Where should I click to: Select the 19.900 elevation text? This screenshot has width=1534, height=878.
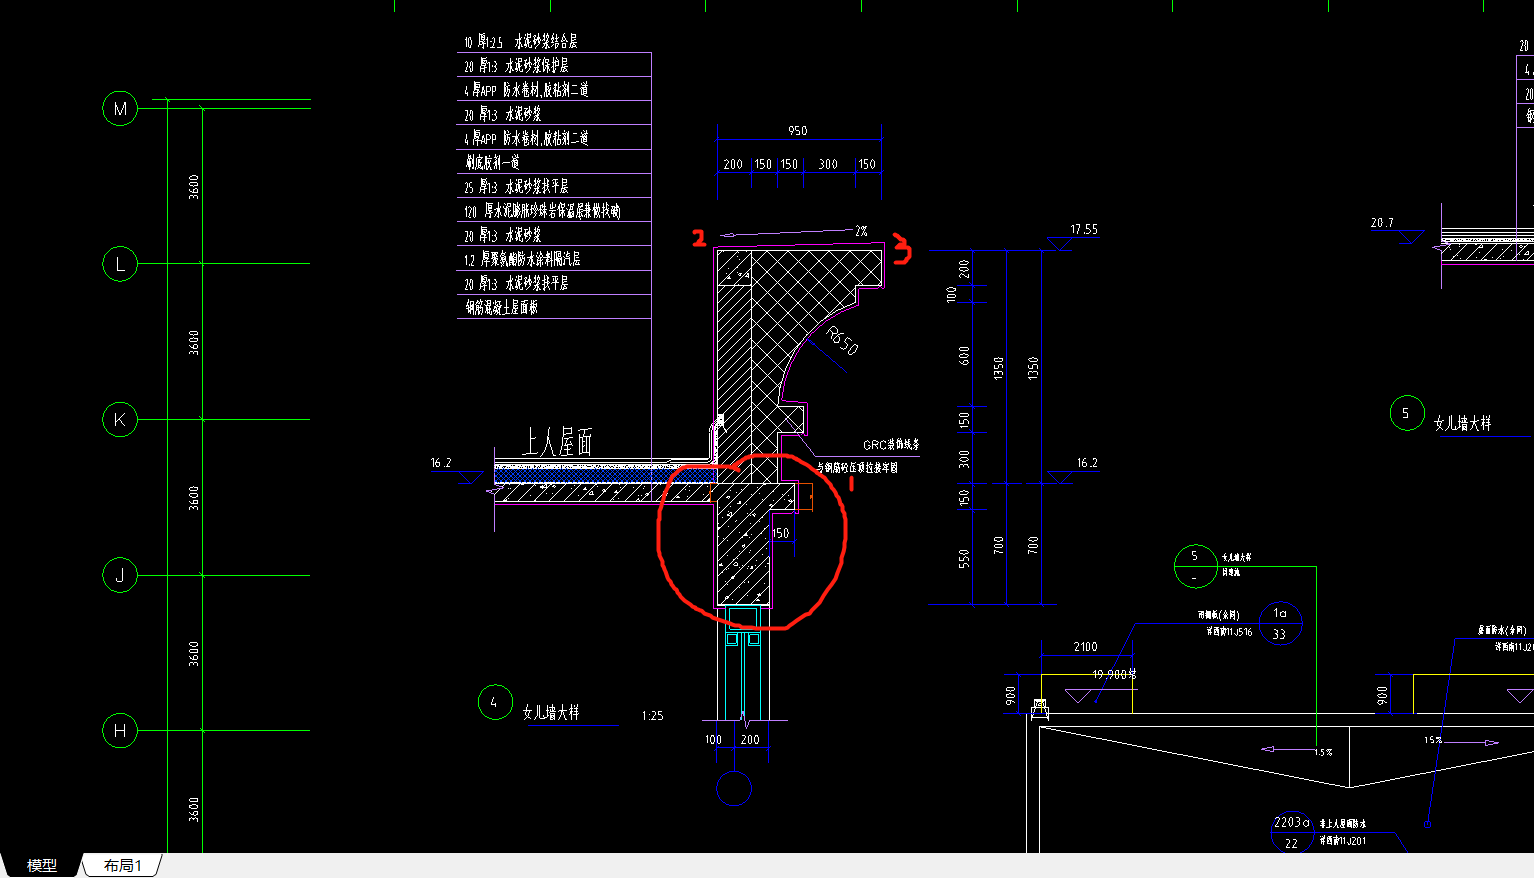pos(1113,675)
